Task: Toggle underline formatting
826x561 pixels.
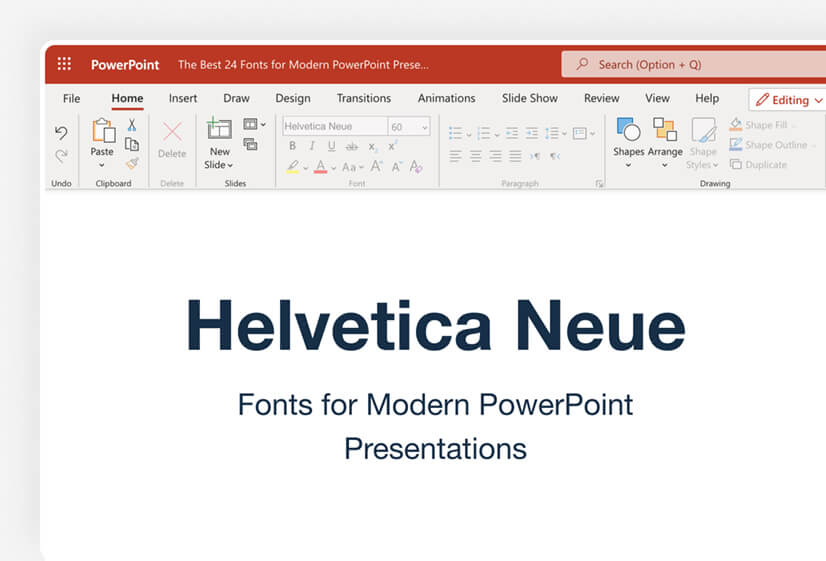Action: click(x=331, y=146)
